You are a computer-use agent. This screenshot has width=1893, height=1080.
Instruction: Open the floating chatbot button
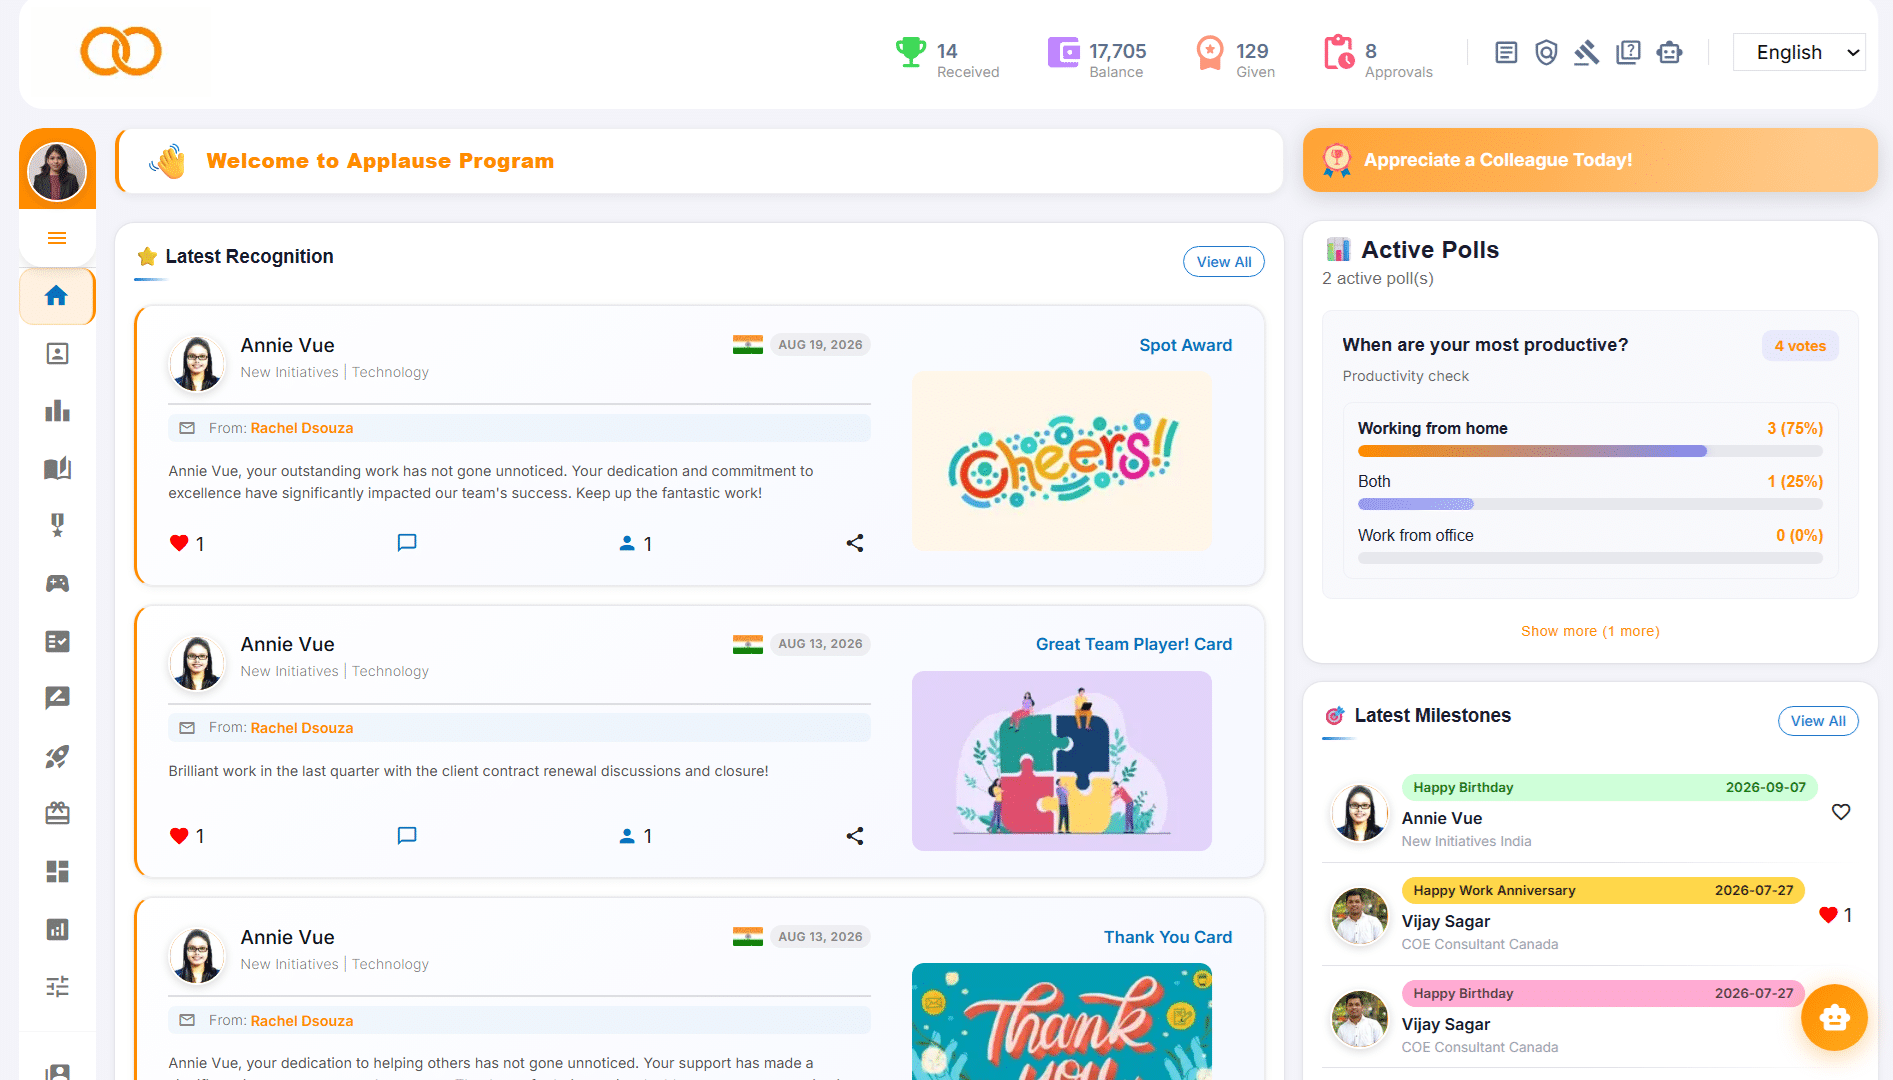coord(1834,1018)
